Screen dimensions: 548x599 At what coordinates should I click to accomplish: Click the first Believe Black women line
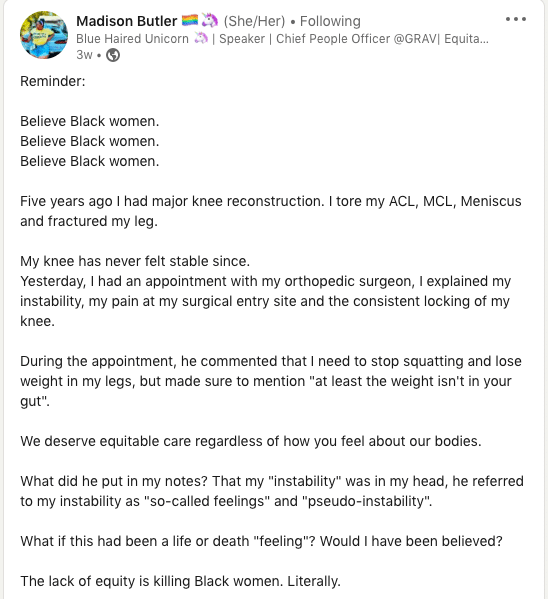89,121
